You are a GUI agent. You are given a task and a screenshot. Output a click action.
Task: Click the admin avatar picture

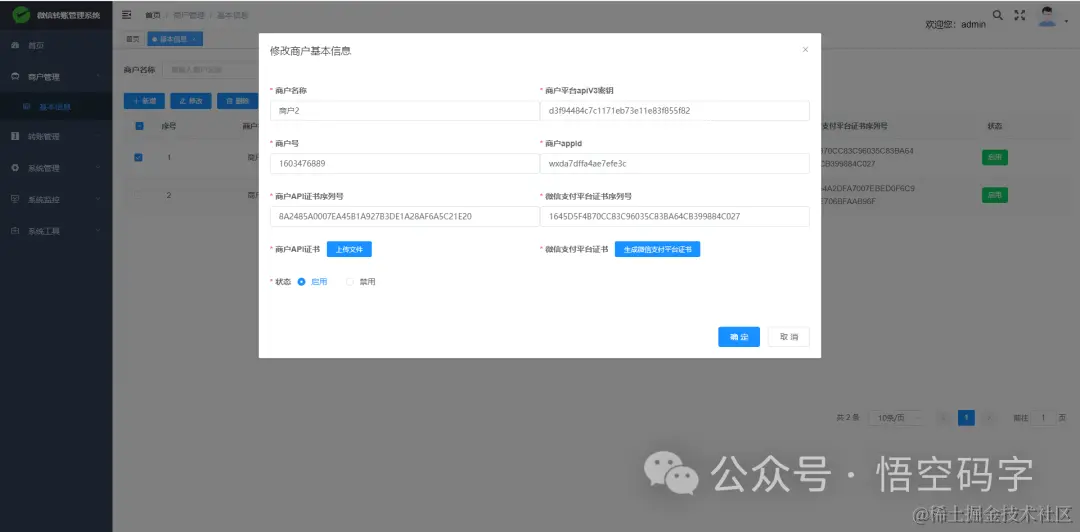(1048, 17)
